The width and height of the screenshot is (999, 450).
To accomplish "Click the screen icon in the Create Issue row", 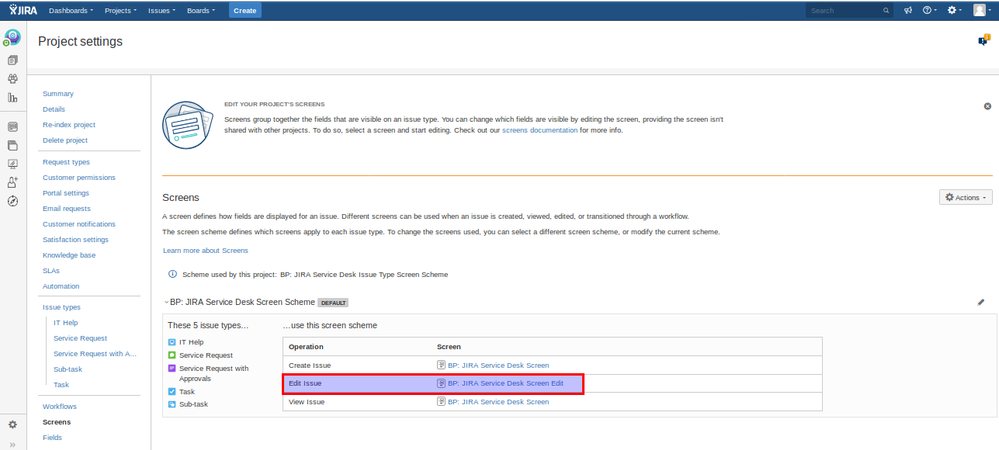I will (441, 365).
